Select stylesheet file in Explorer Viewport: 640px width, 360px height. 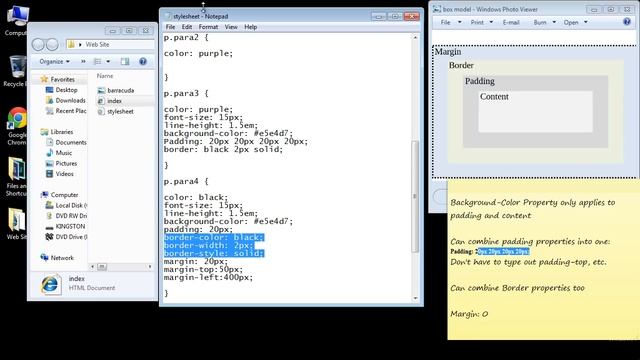pyautogui.click(x=120, y=111)
